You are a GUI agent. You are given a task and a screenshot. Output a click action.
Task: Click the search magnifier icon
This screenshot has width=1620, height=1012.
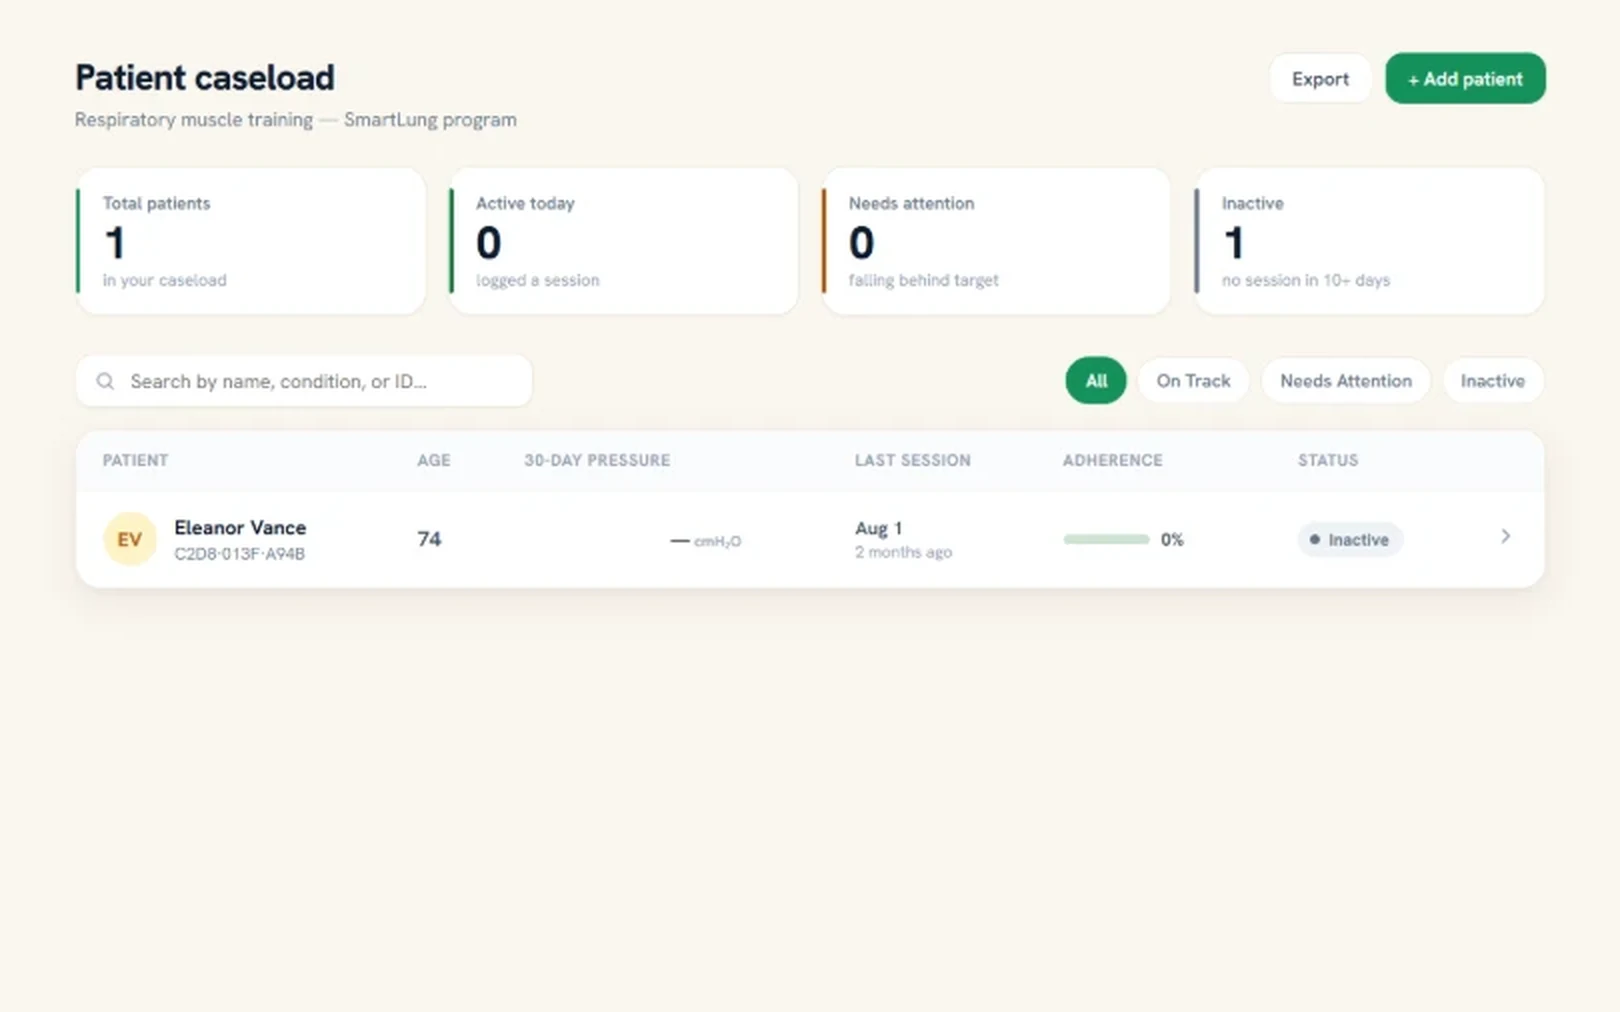tap(105, 381)
